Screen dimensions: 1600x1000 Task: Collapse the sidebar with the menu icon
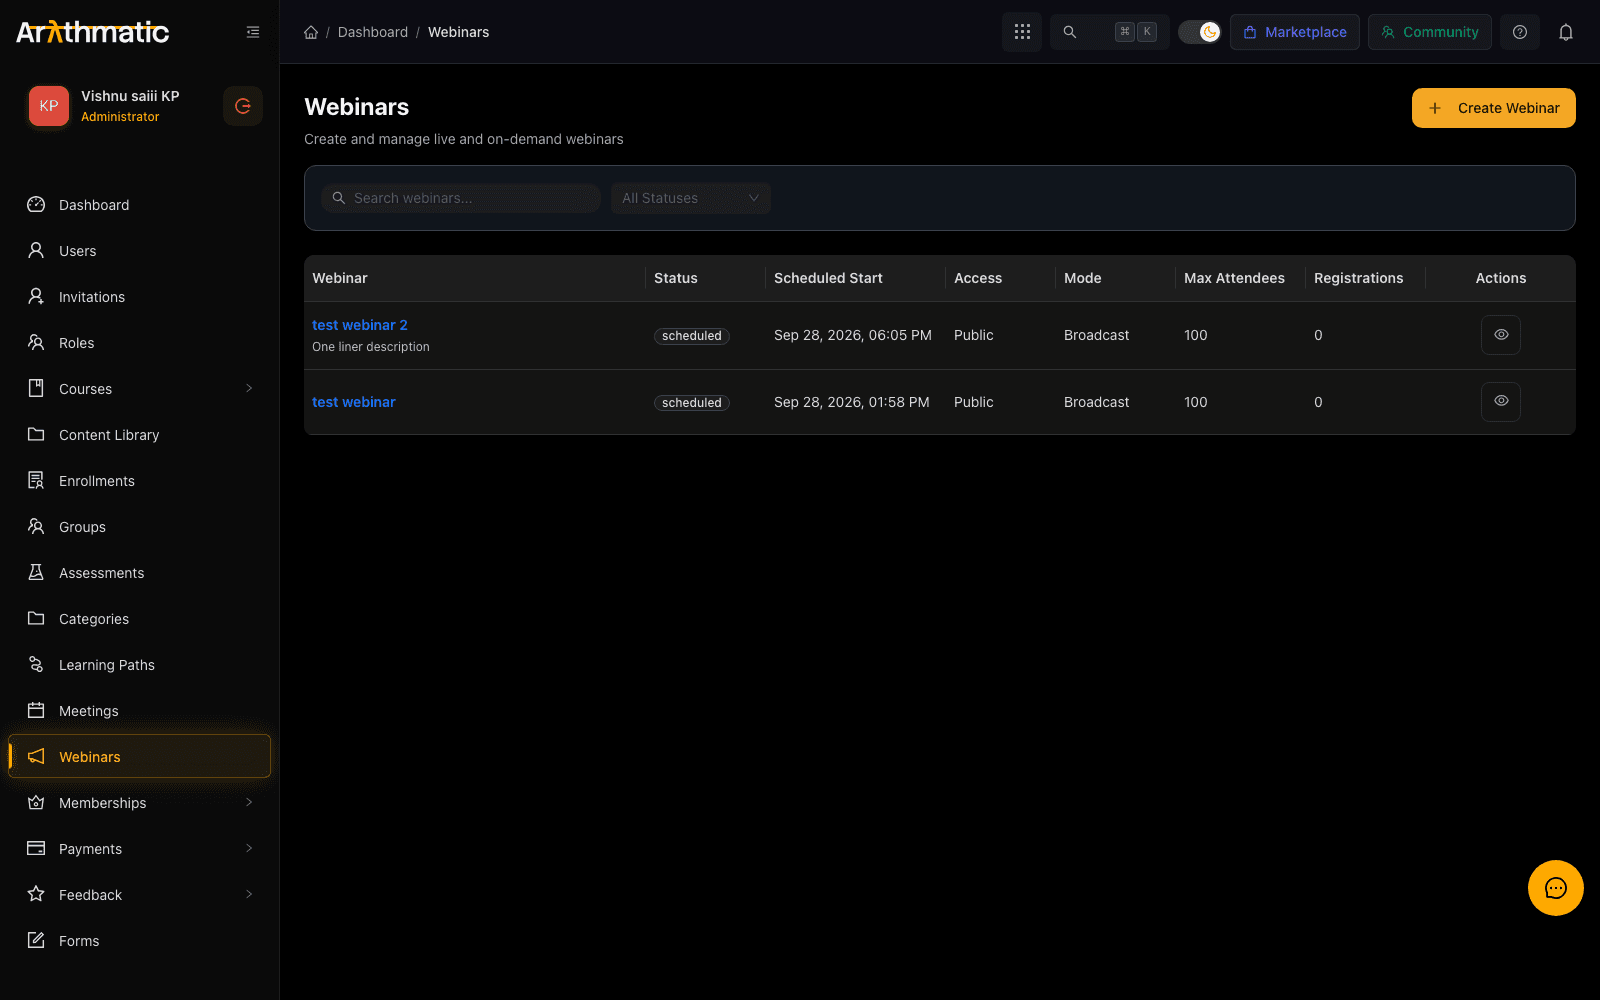click(x=253, y=32)
